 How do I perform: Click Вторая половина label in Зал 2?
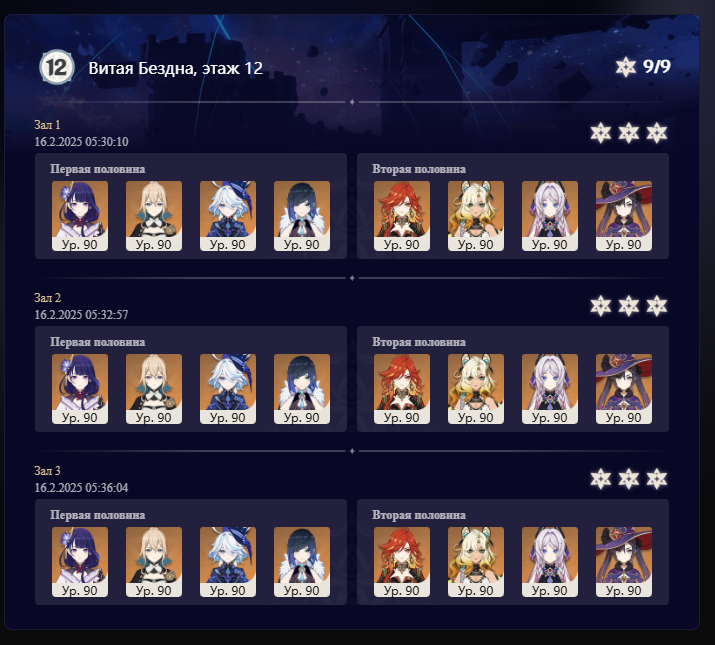pyautogui.click(x=419, y=342)
